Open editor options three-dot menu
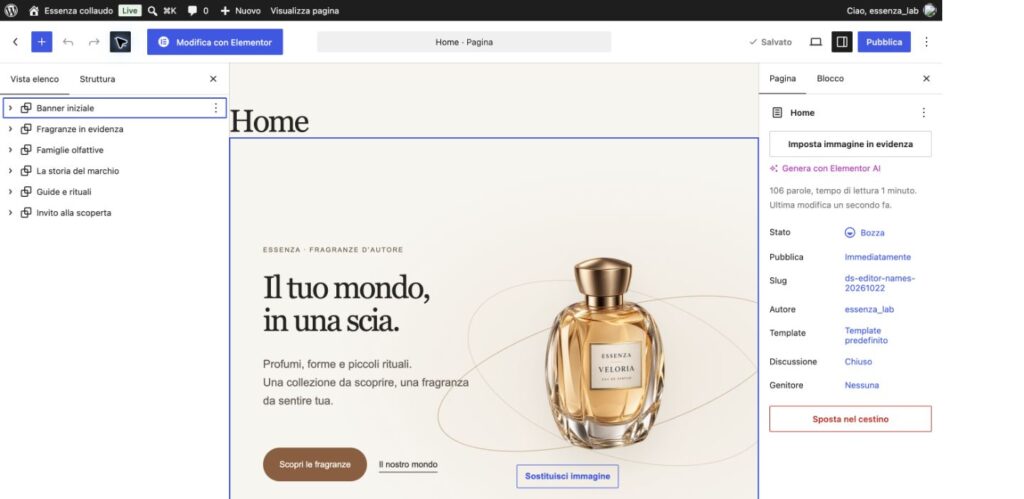Screen dimensions: 1024x499 pos(926,42)
